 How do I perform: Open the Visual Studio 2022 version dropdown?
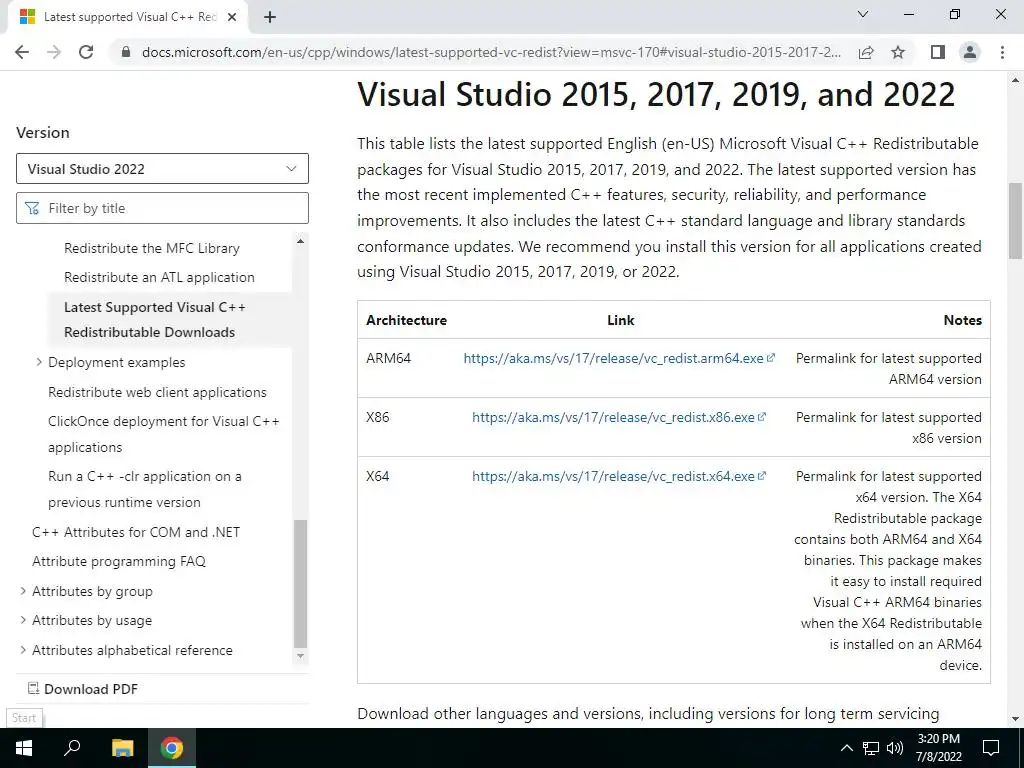[x=162, y=169]
